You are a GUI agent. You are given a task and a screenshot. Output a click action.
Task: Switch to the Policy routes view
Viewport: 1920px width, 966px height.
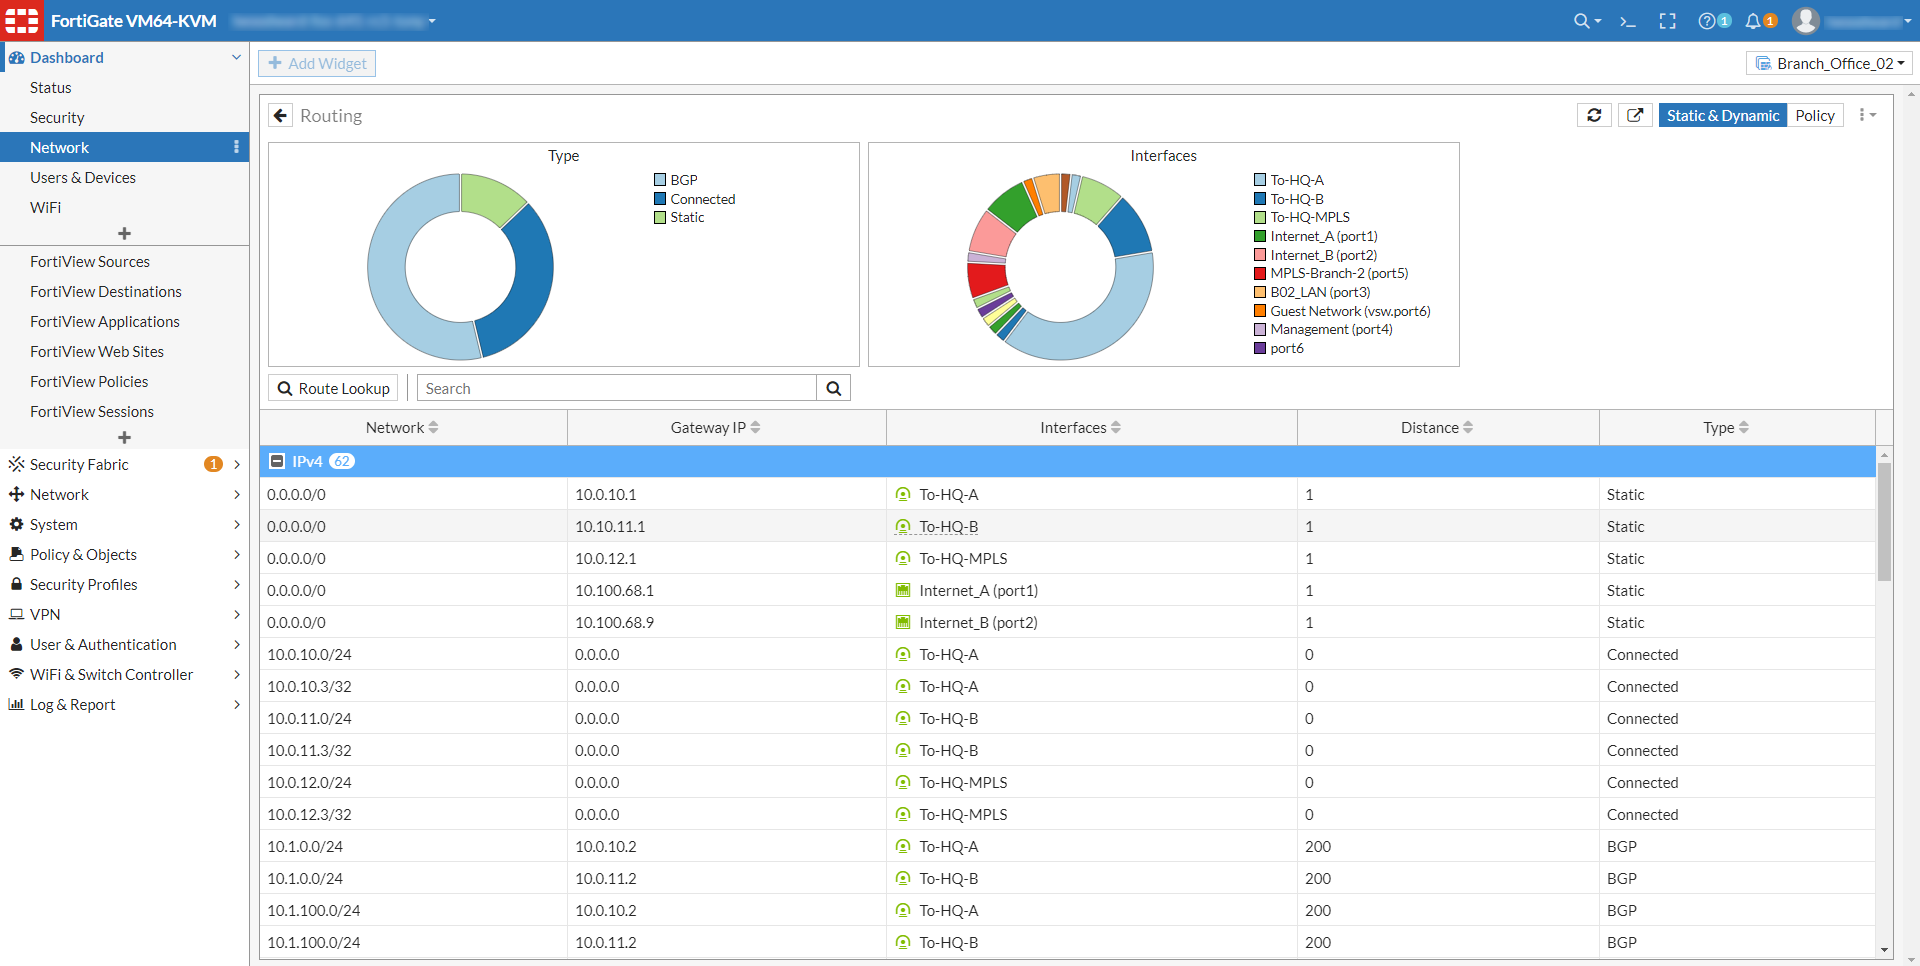pos(1815,115)
